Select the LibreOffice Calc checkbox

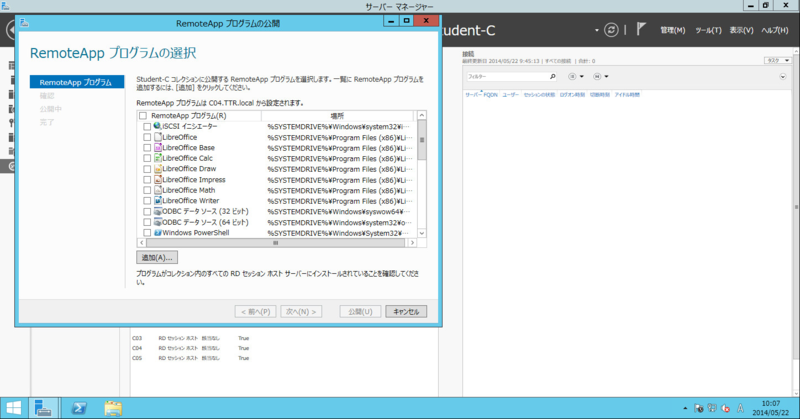[x=147, y=159]
